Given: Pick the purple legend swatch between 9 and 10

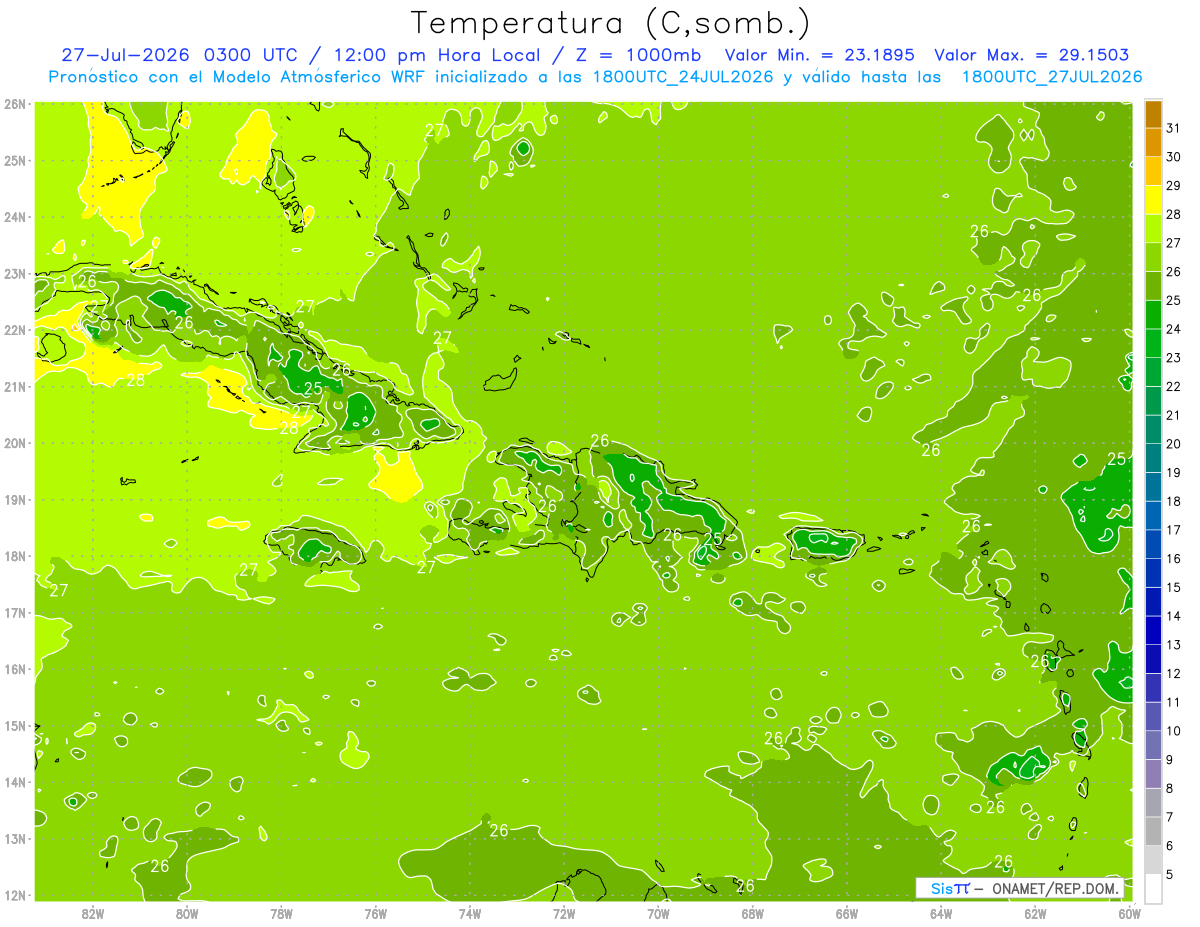Looking at the screenshot, I should (x=1153, y=744).
